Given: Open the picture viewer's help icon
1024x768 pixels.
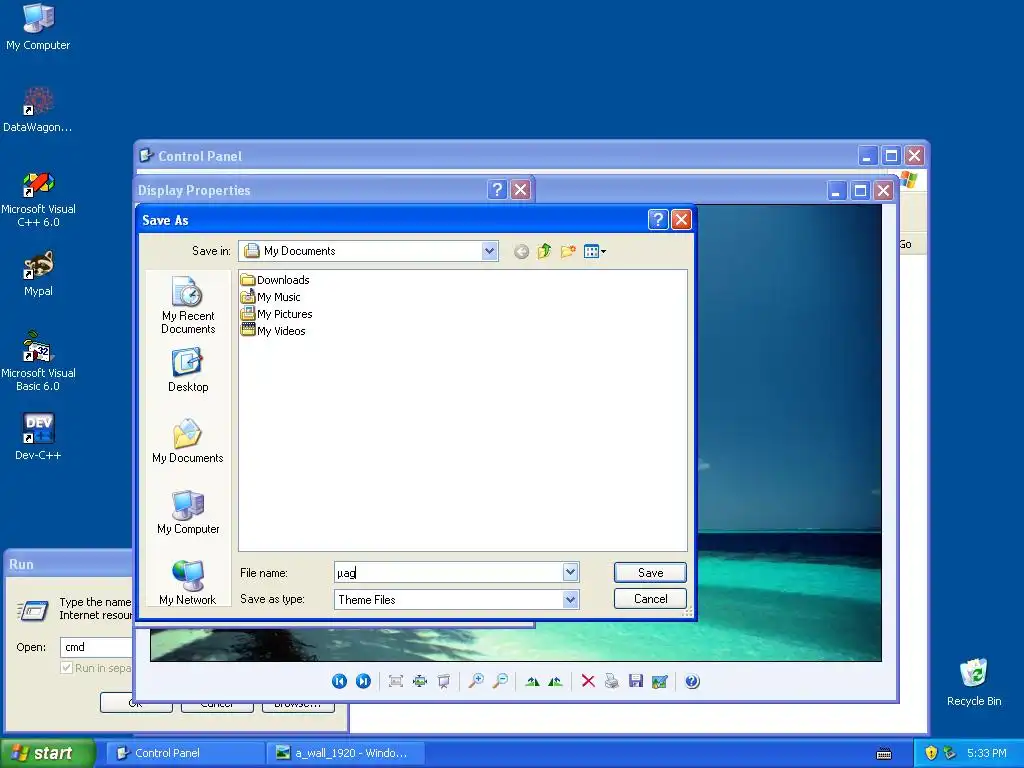Looking at the screenshot, I should (692, 681).
